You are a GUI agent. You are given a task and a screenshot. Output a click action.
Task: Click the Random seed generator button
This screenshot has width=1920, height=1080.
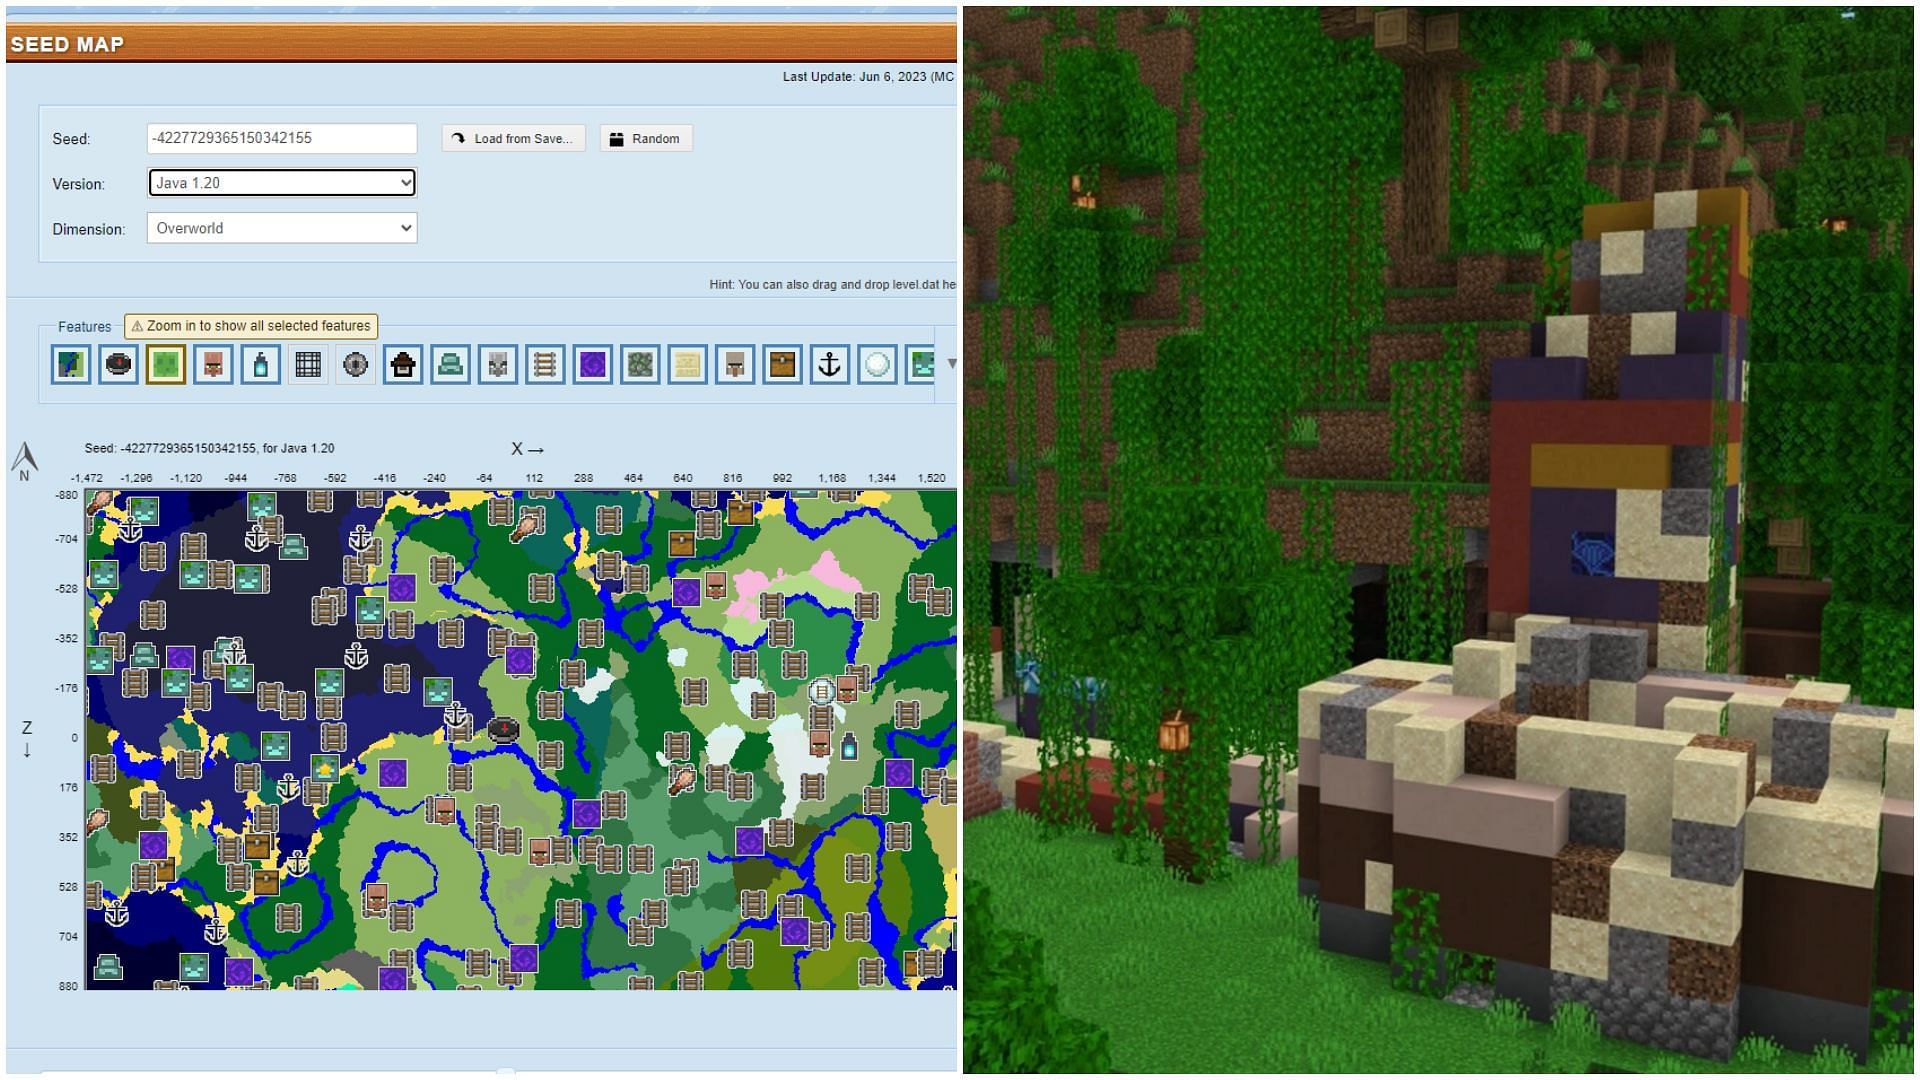click(x=644, y=138)
